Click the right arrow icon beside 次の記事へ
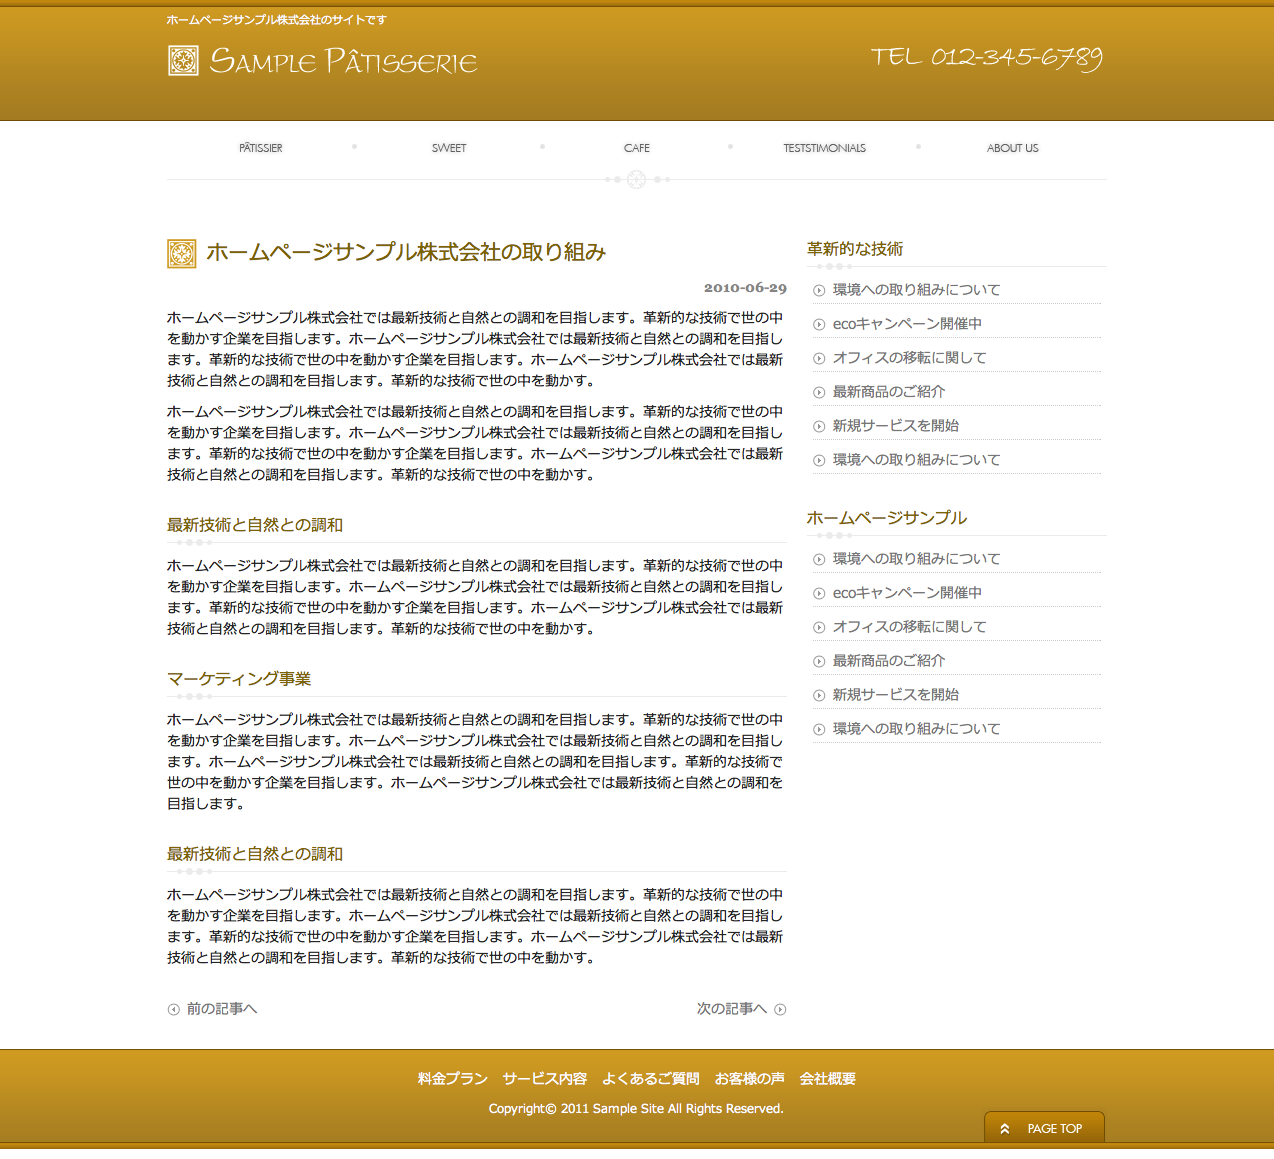The height and width of the screenshot is (1159, 1274). (x=780, y=1010)
